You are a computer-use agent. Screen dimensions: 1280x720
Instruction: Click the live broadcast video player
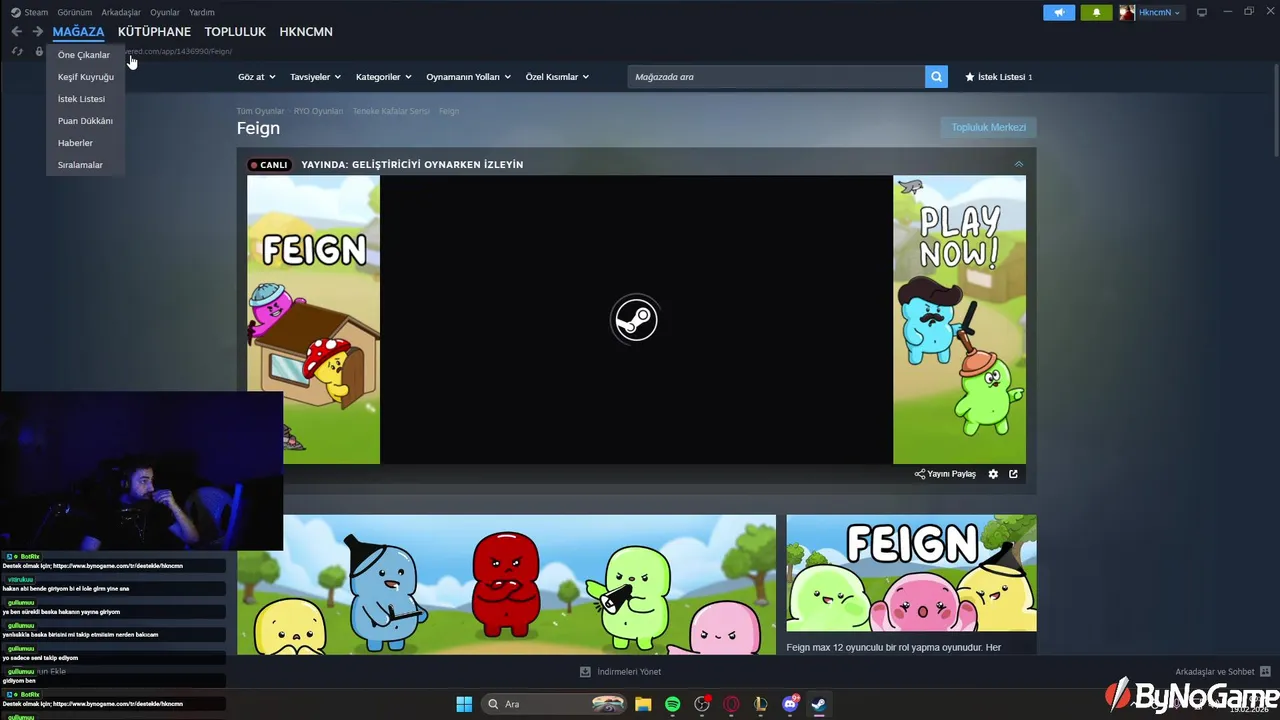(x=636, y=320)
